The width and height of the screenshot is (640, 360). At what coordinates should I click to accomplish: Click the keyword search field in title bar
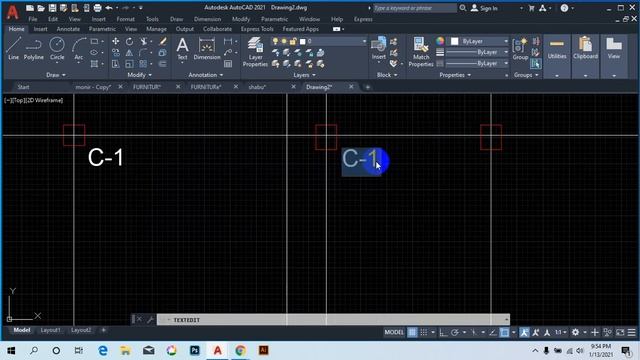(x=415, y=8)
